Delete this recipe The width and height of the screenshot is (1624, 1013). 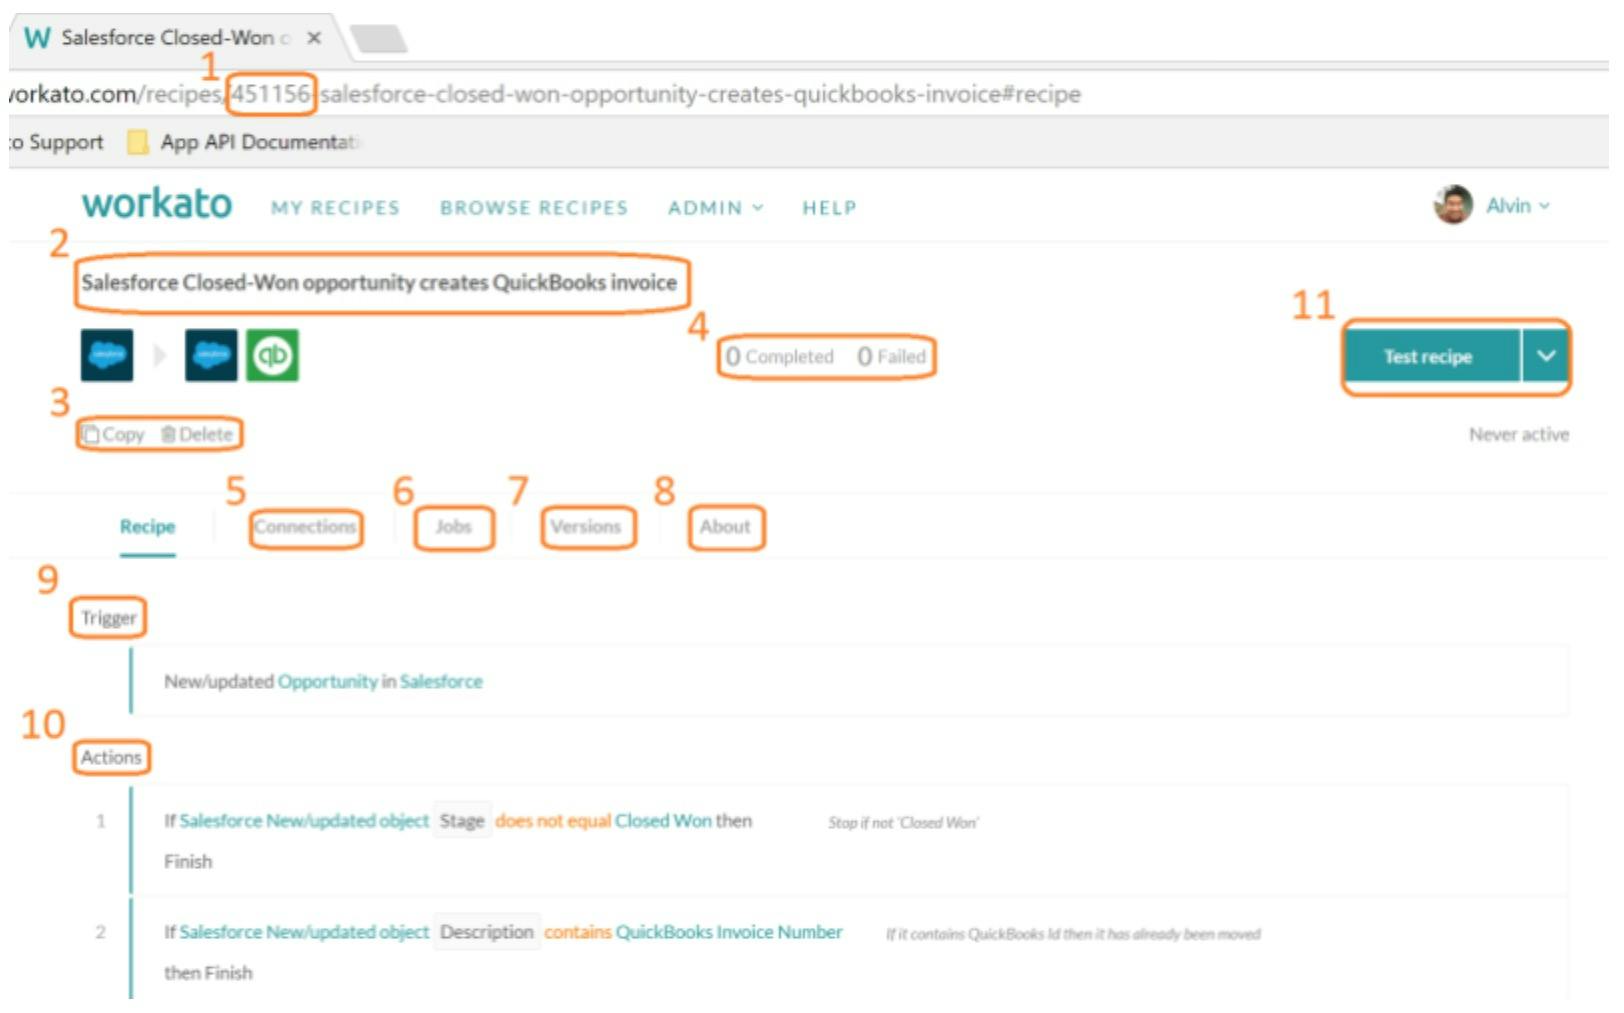(197, 434)
